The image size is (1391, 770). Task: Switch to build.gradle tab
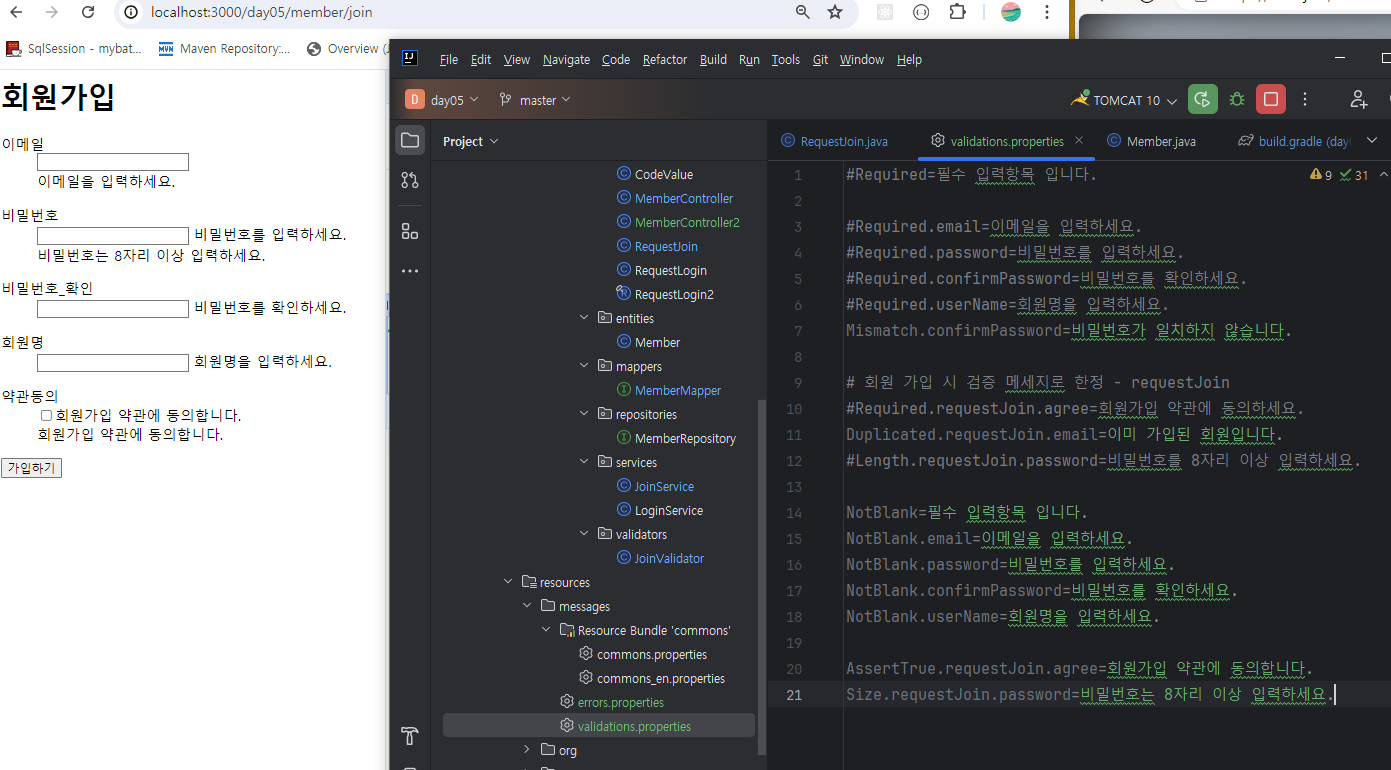[1295, 141]
